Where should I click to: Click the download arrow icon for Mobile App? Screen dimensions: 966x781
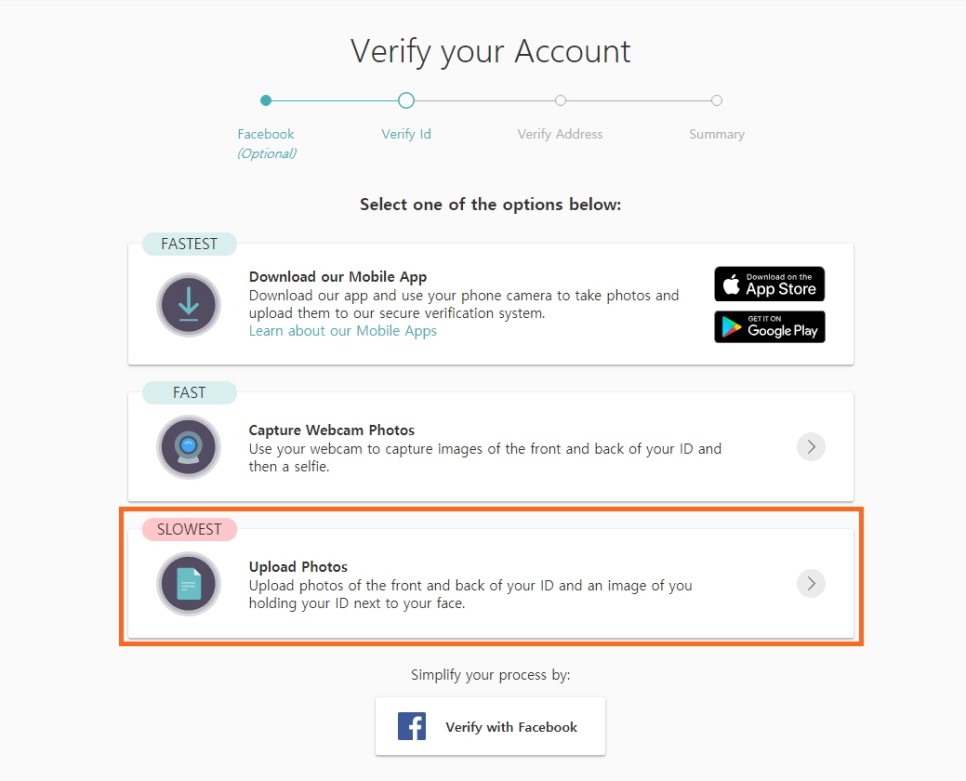[188, 304]
